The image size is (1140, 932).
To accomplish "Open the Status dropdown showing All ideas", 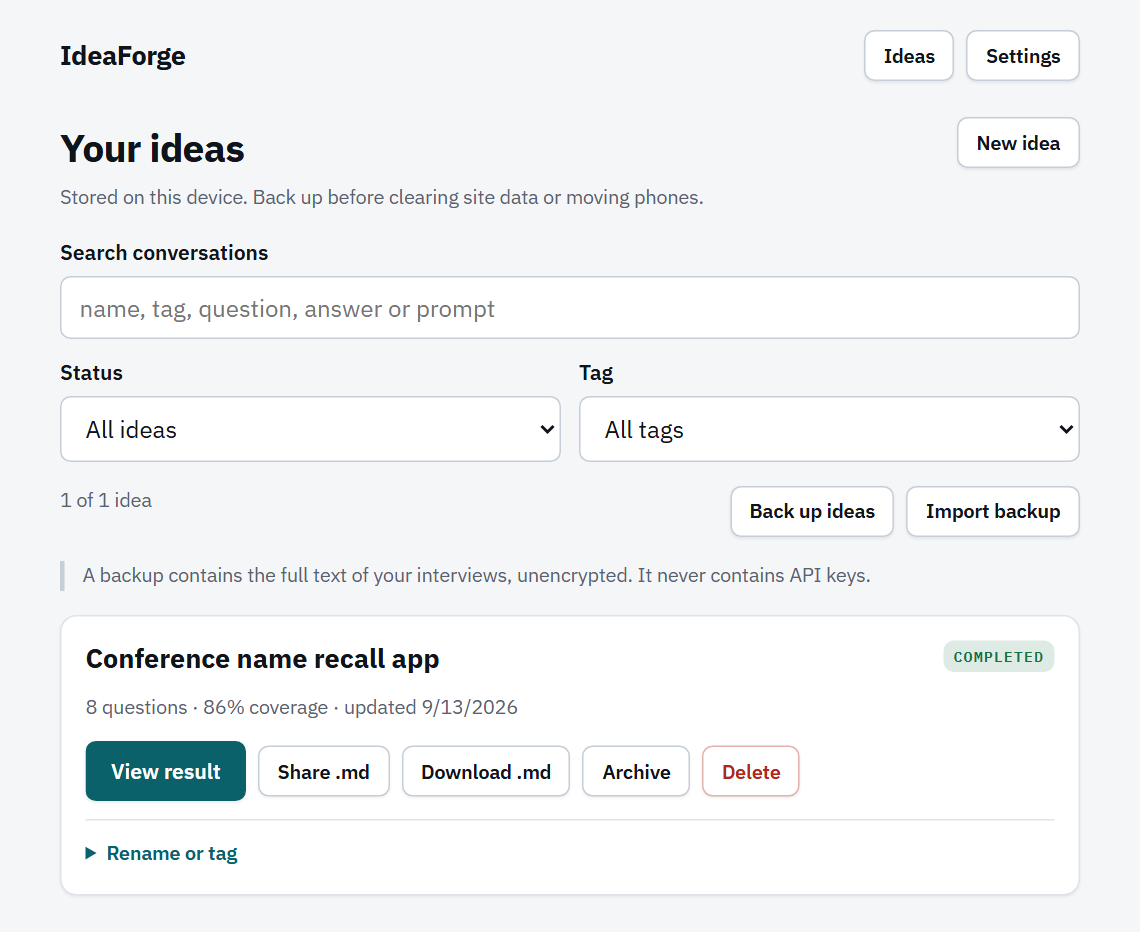I will [310, 430].
